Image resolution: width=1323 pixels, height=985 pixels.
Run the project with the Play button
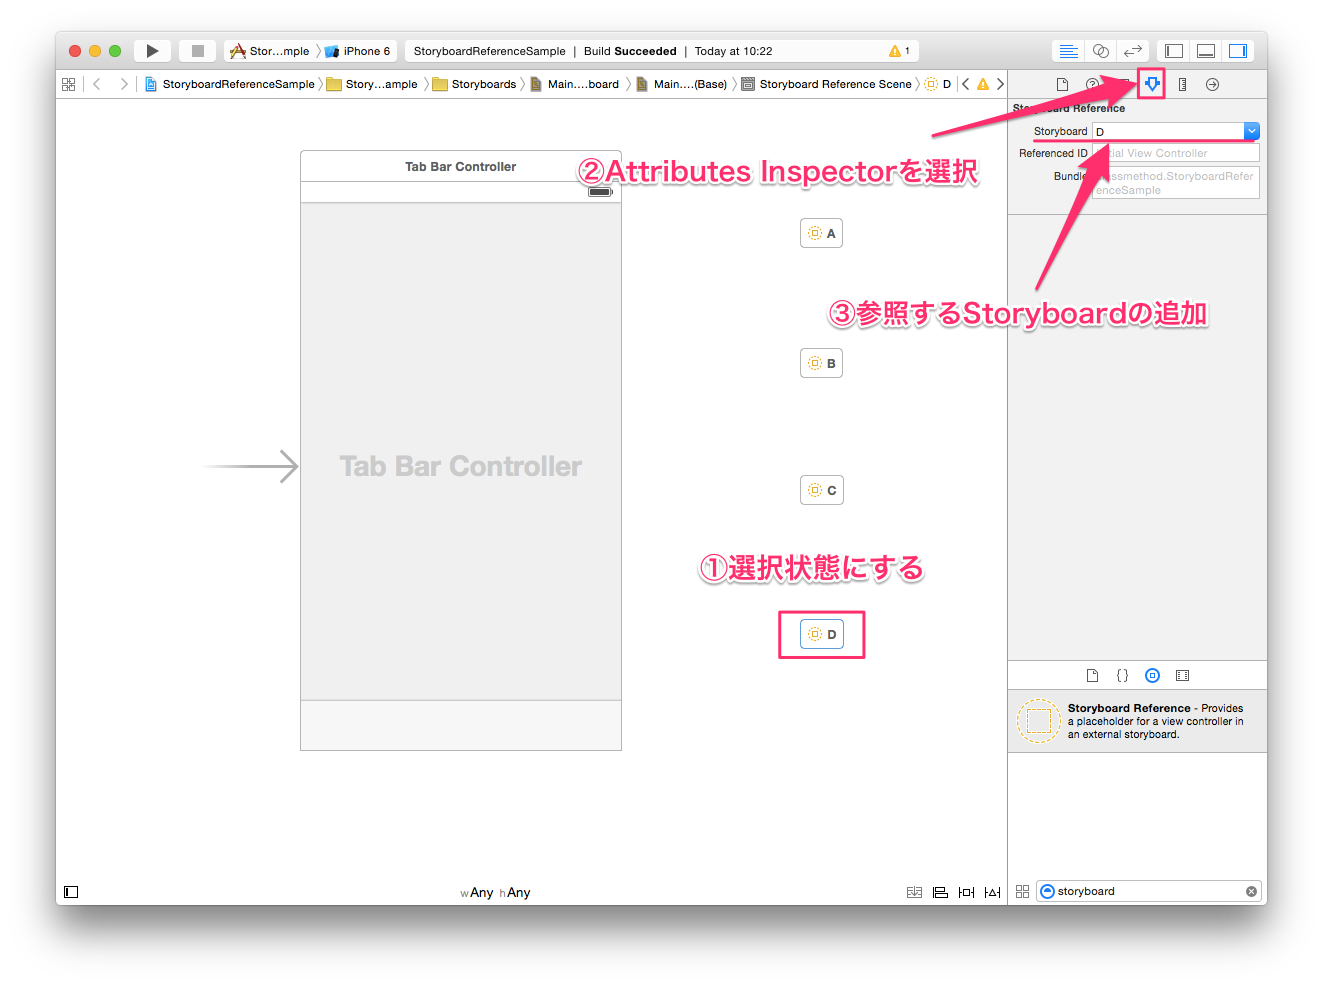[152, 51]
